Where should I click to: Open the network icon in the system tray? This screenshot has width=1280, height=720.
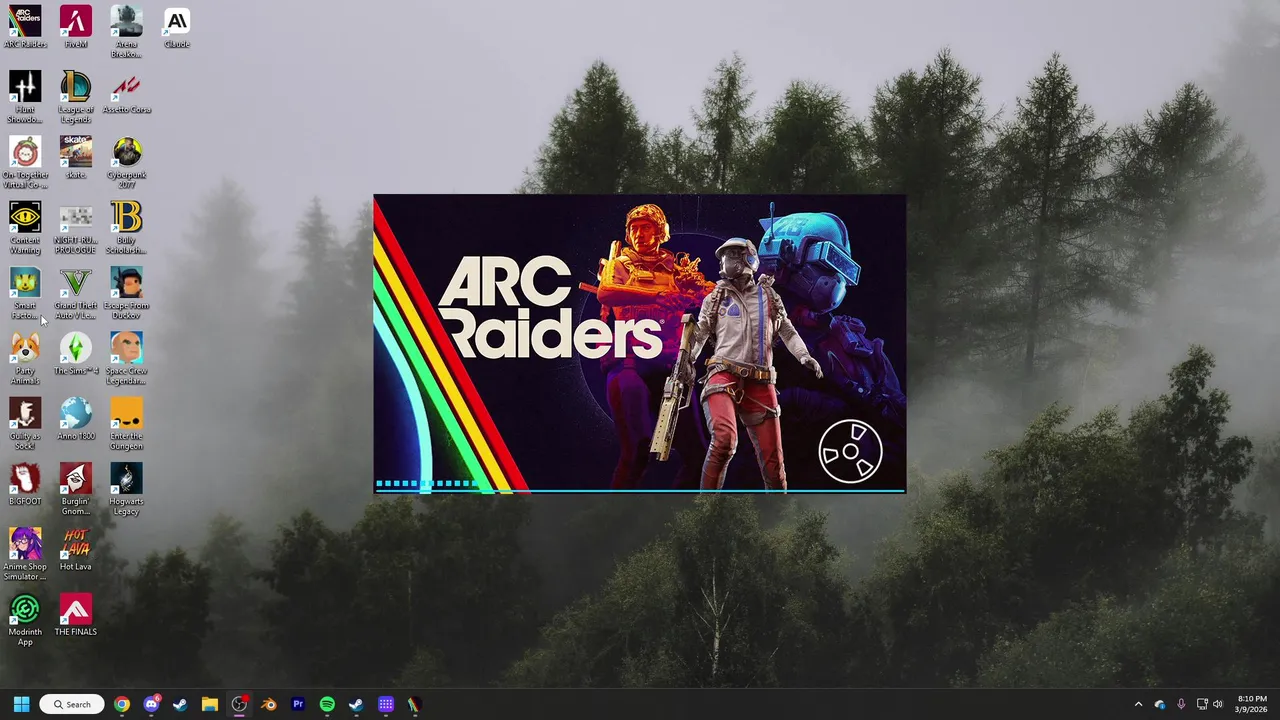pos(1202,704)
